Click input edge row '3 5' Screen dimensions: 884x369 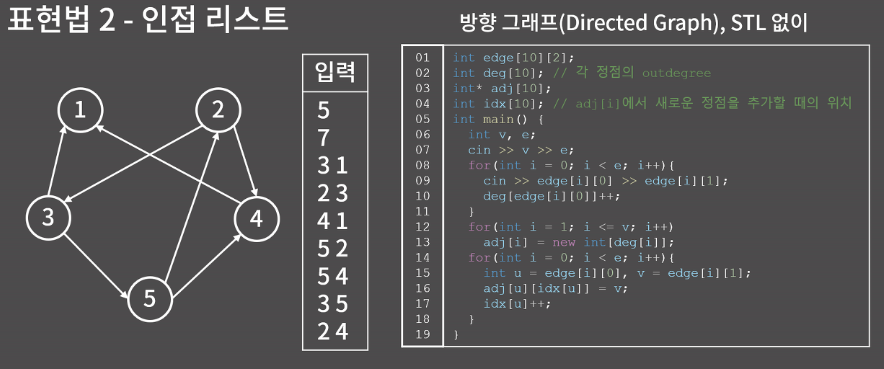(x=333, y=304)
